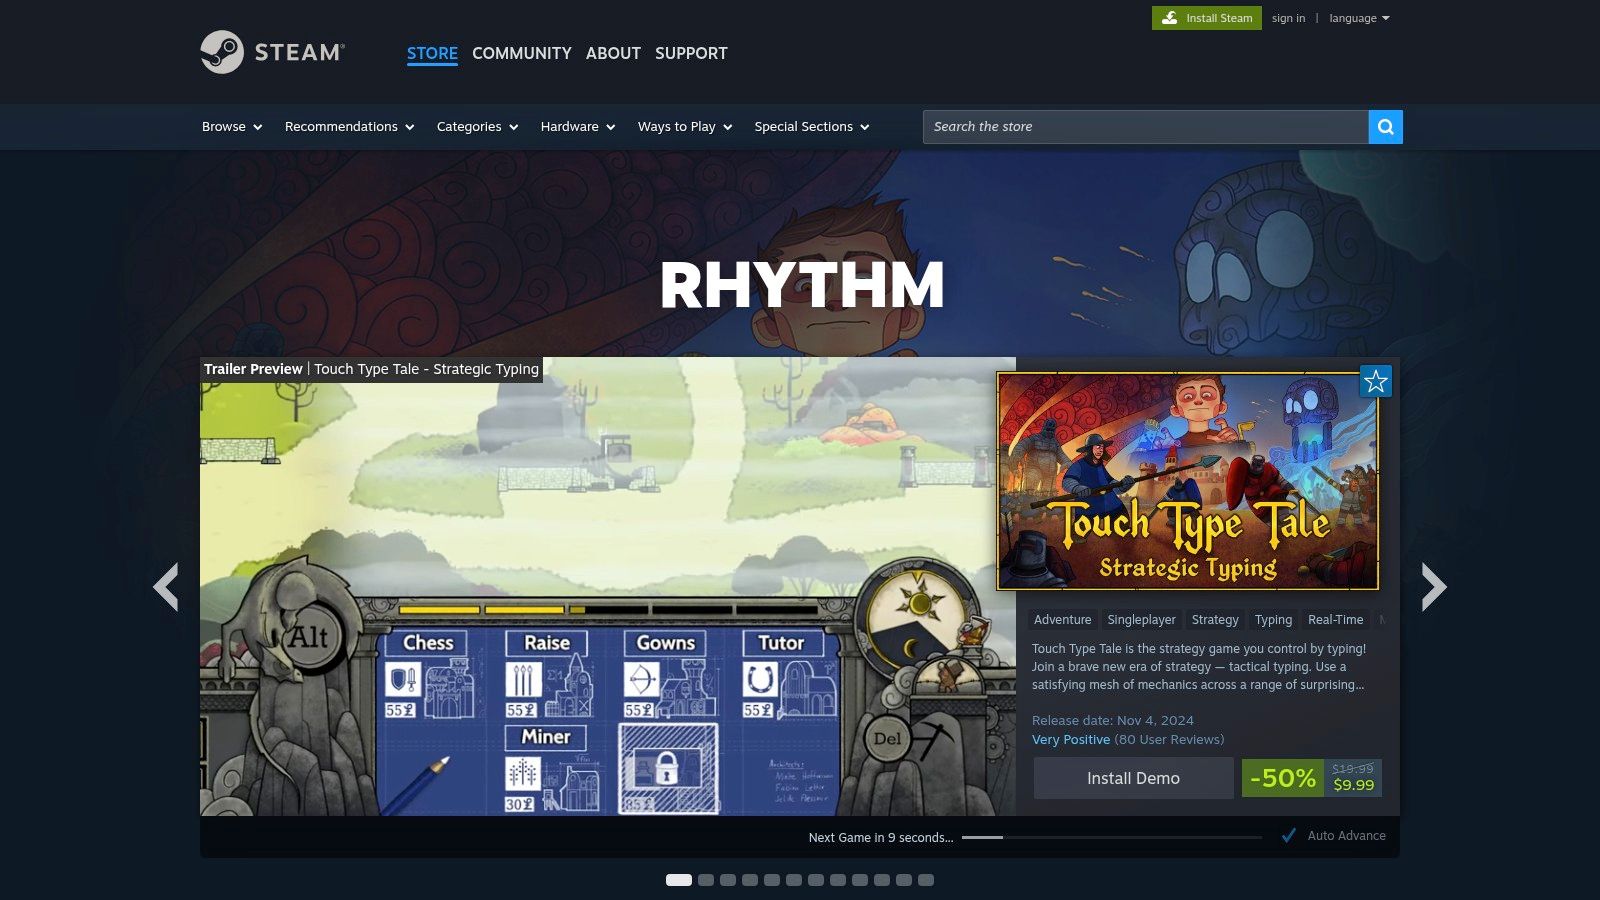Click the Install Demo button
This screenshot has width=1600, height=900.
point(1133,778)
